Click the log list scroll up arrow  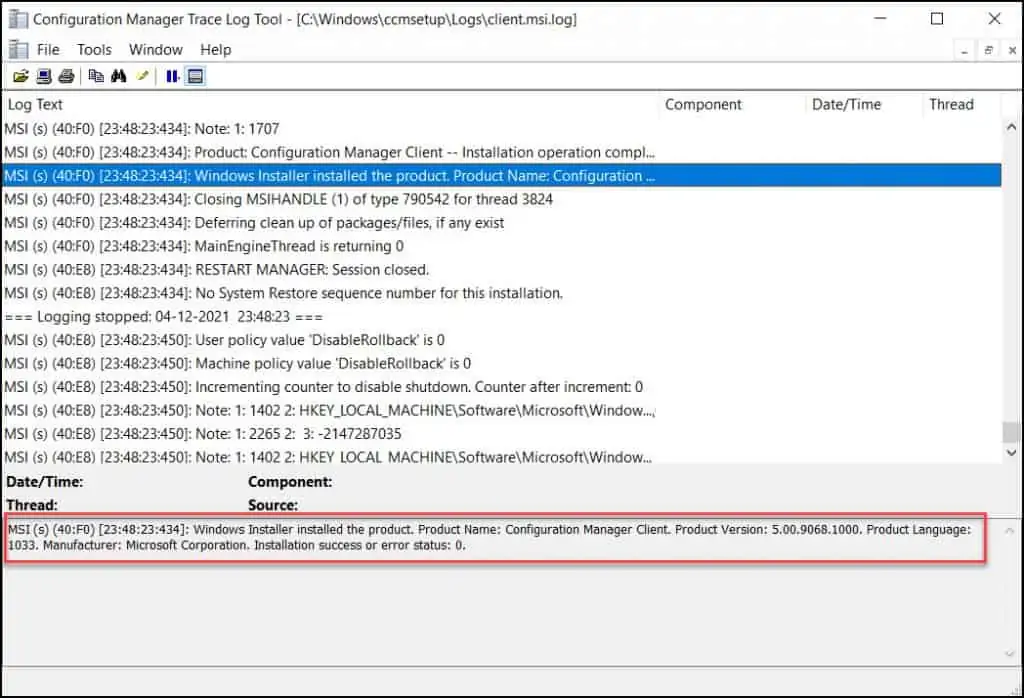[1012, 127]
